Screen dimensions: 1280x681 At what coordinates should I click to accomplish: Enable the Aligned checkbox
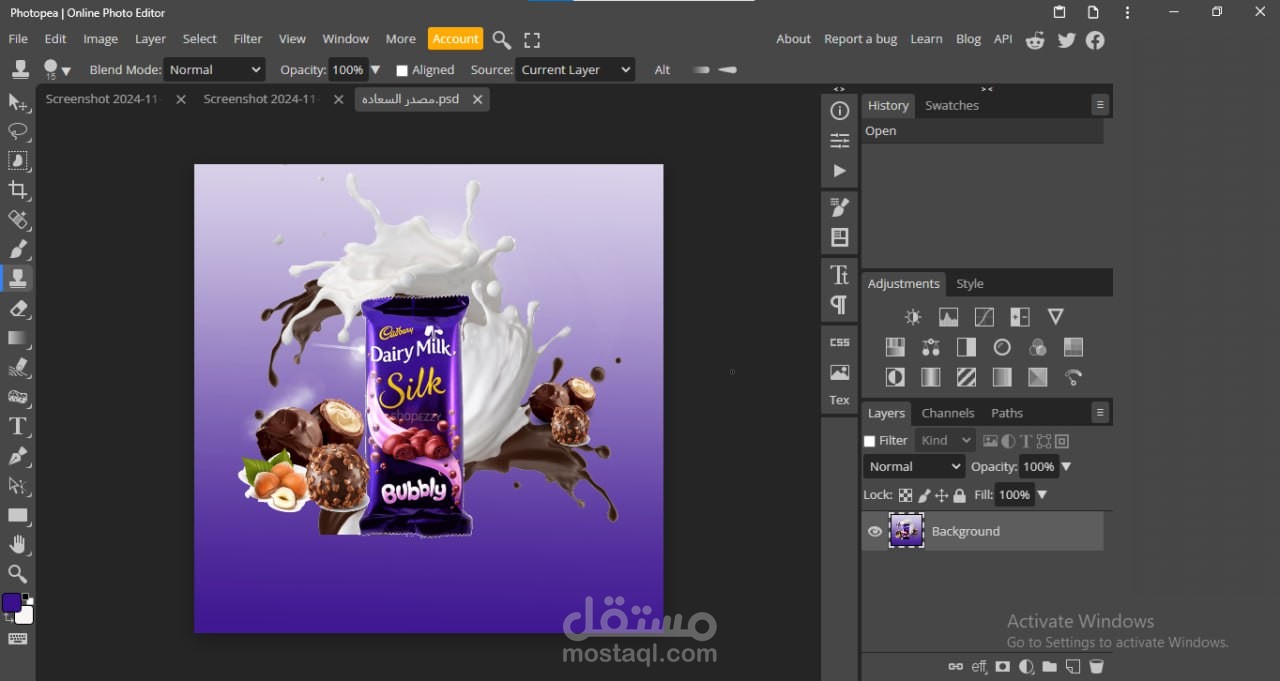402,70
